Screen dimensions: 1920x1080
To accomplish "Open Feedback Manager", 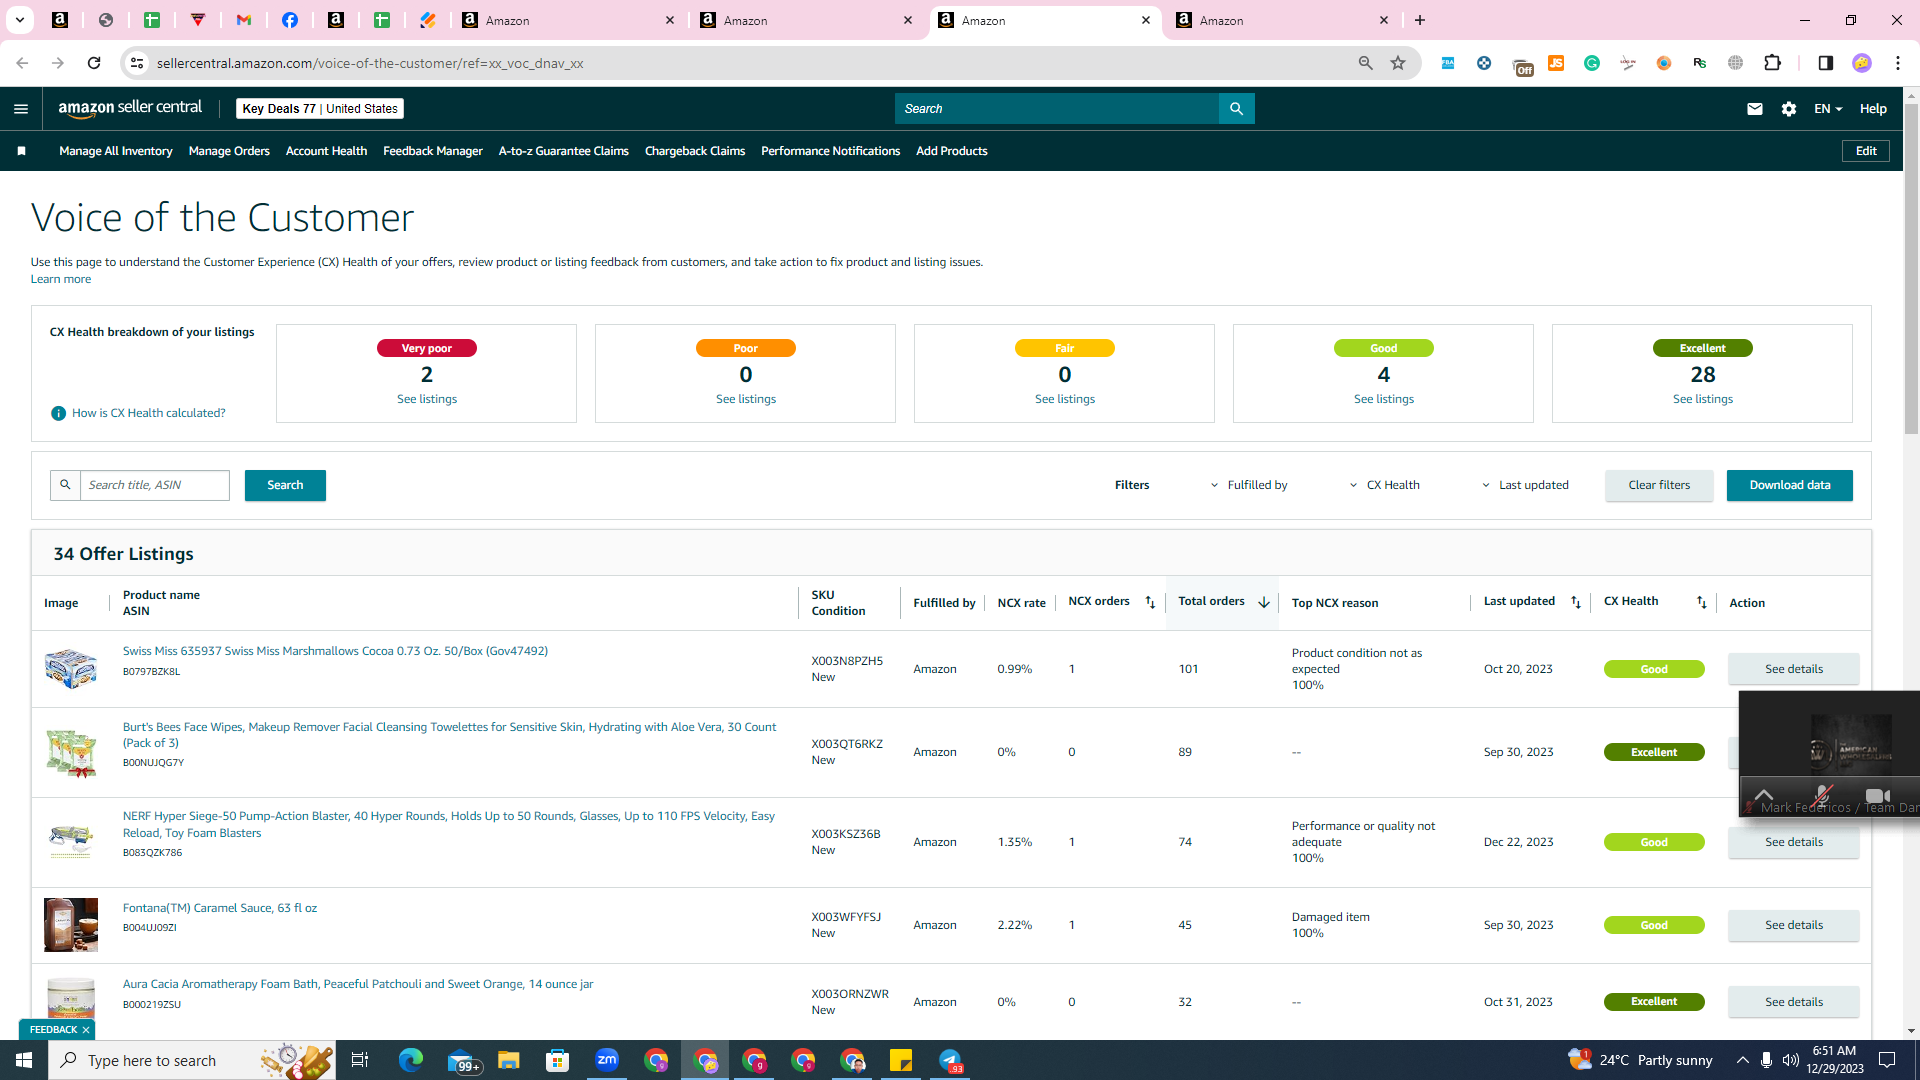I will click(x=433, y=151).
